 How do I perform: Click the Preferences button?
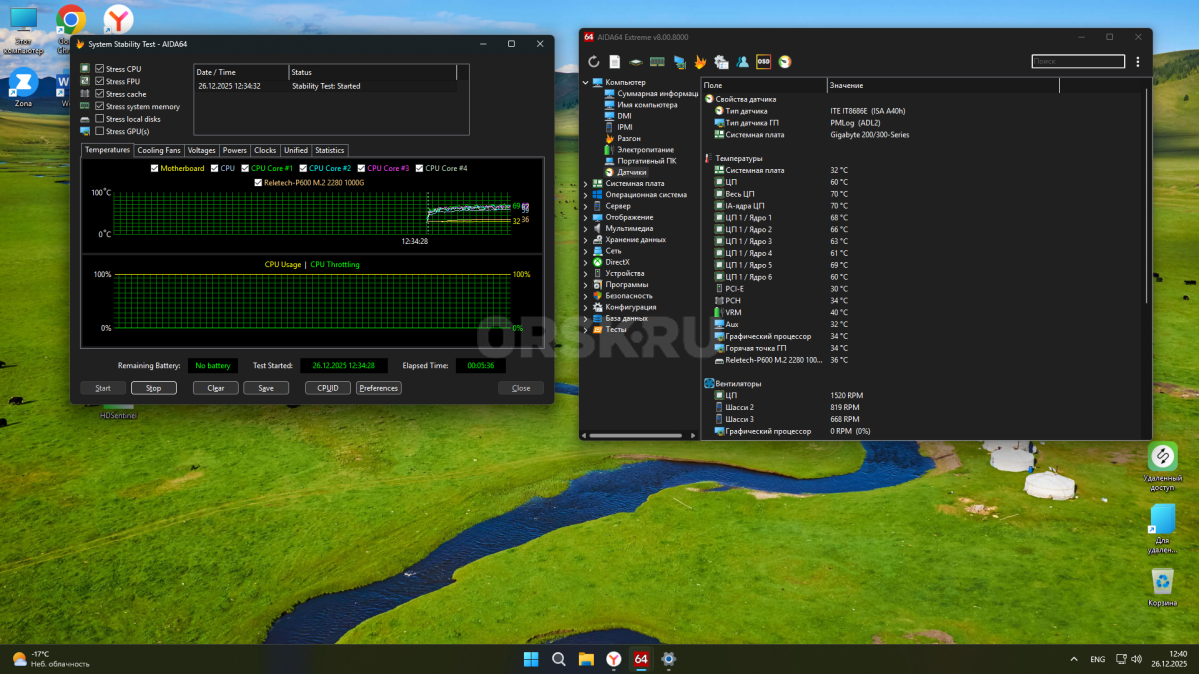[378, 388]
